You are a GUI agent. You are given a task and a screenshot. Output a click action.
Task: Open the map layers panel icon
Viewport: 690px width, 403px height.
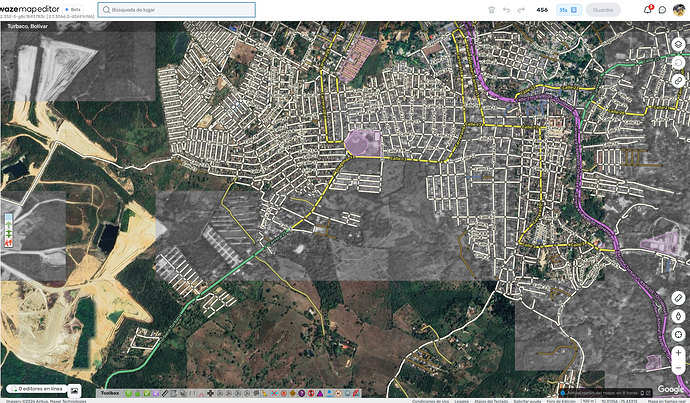[x=678, y=44]
